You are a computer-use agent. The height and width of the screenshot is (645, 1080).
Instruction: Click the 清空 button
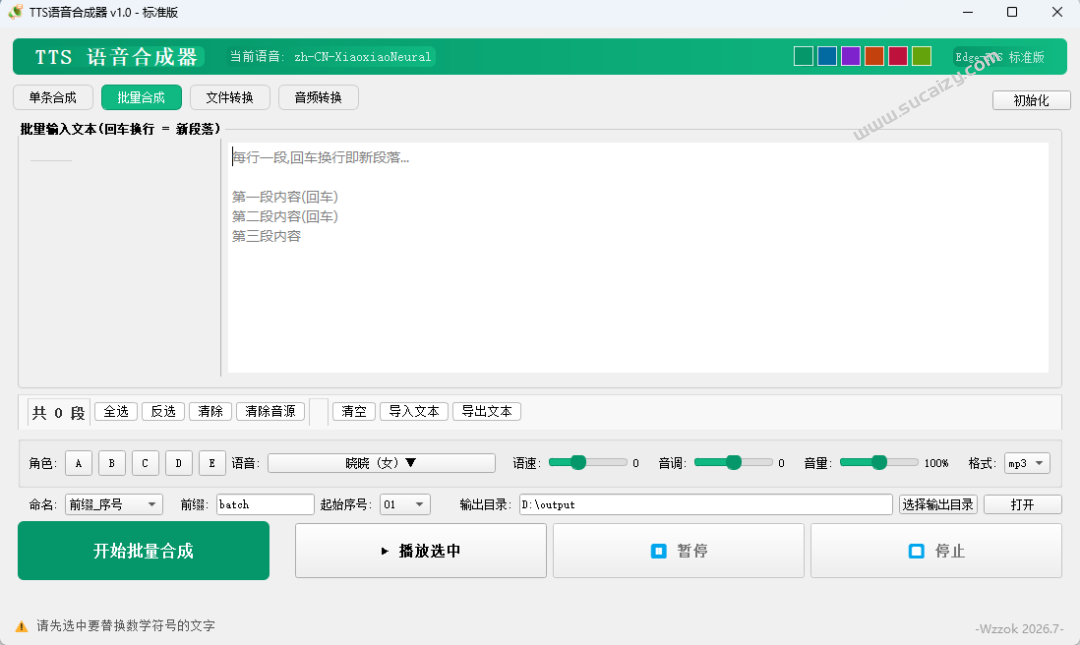coord(354,411)
